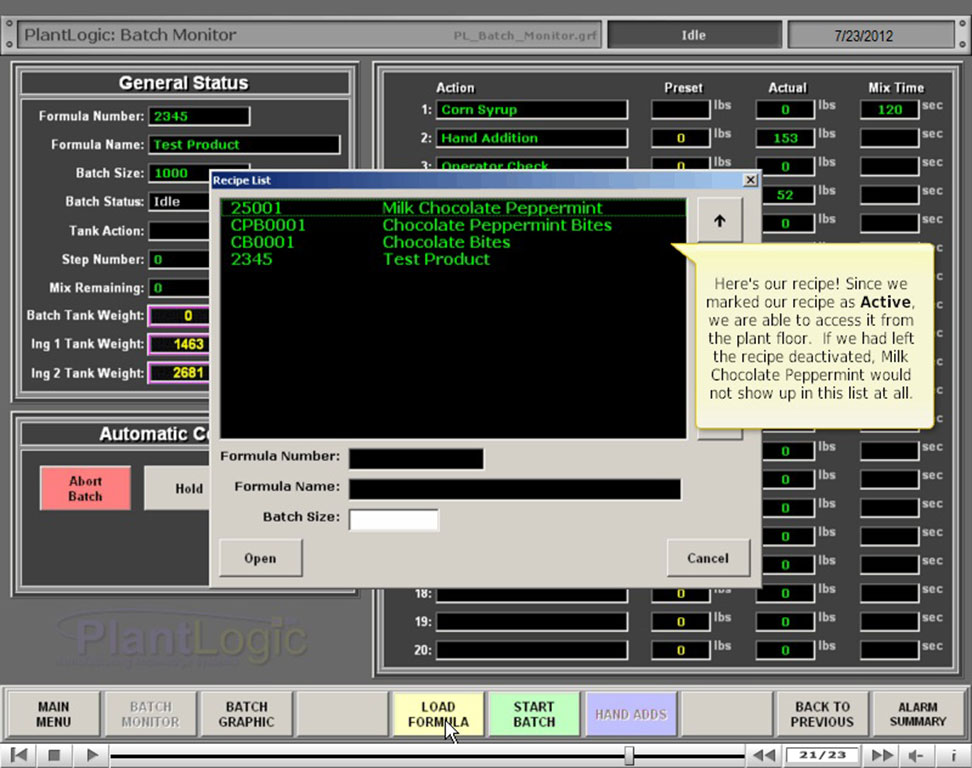
Task: Click the rewind-to-start playback icon
Action: tap(20, 755)
